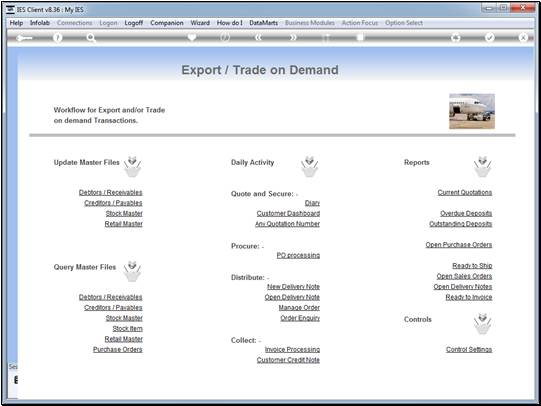This screenshot has width=541, height=406.
Task: Open the Companion menu
Action: (167, 23)
